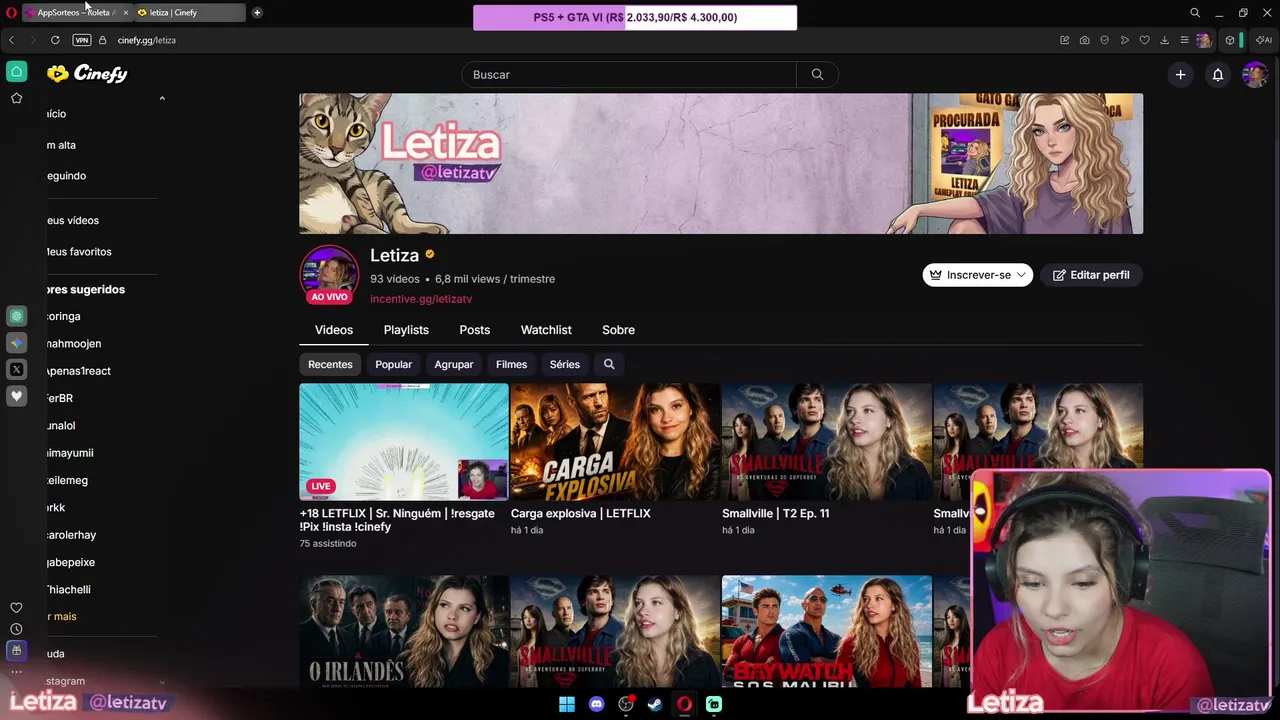The height and width of the screenshot is (720, 1280).
Task: Open the user avatar menu in Cinefy header
Action: click(1255, 74)
